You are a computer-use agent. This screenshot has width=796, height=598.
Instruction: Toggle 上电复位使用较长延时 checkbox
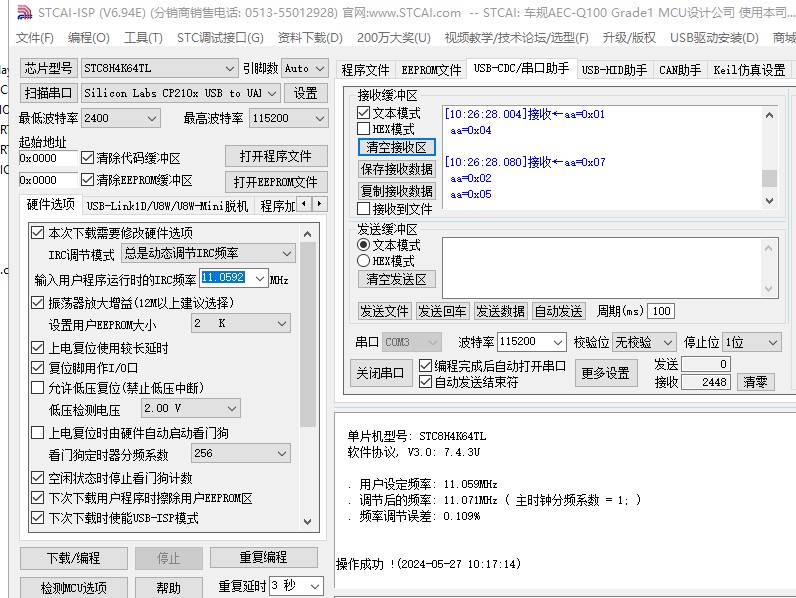38,348
